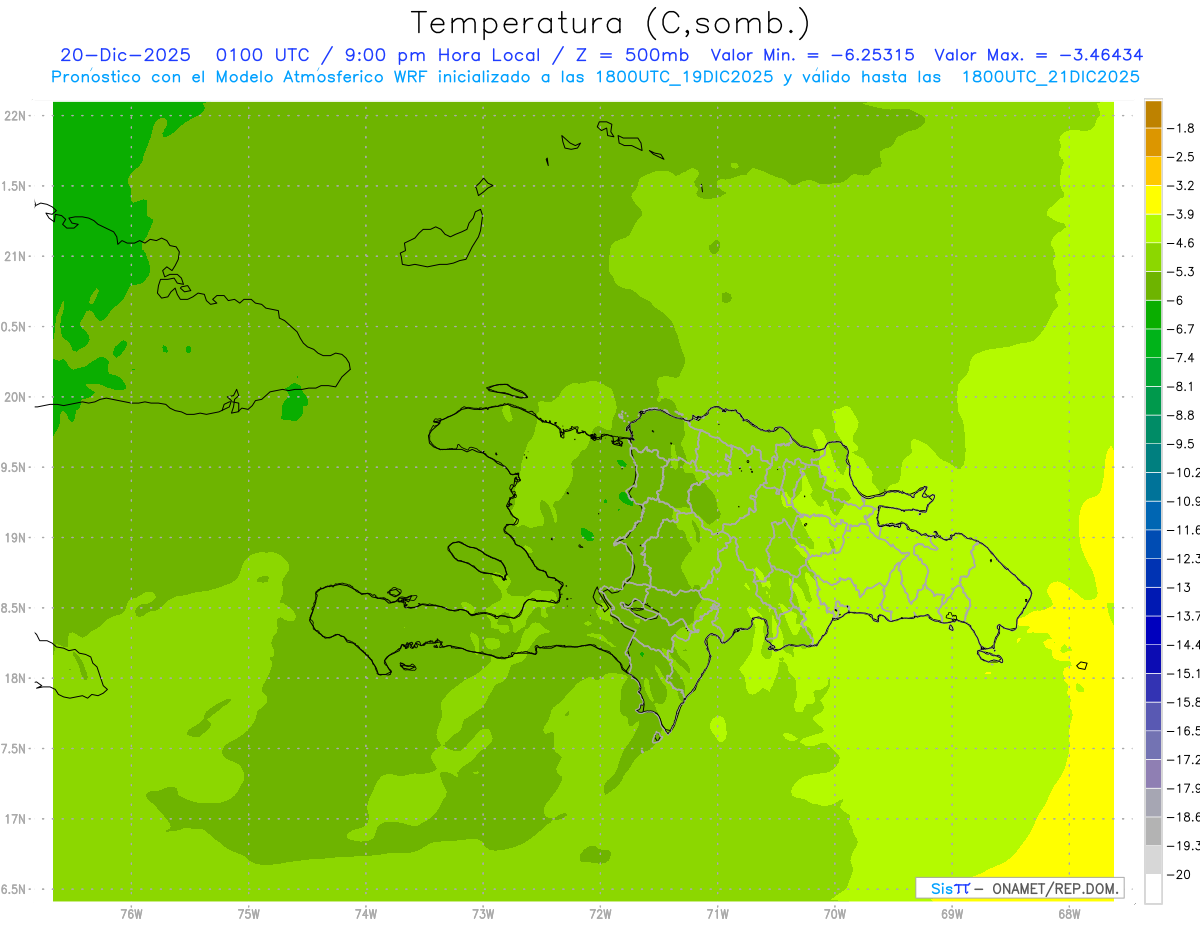Pick the green swatch between -4.6 and -5.3
Screen dimensions: 1200x927
[1154, 257]
